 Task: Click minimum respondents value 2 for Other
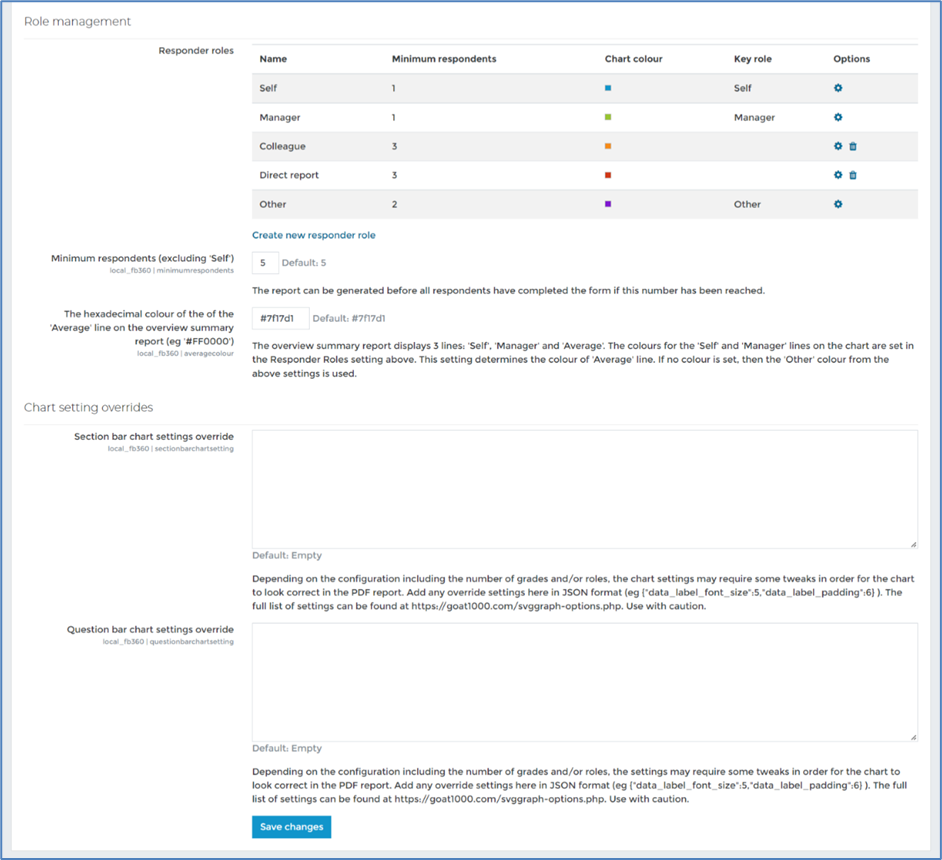point(394,204)
